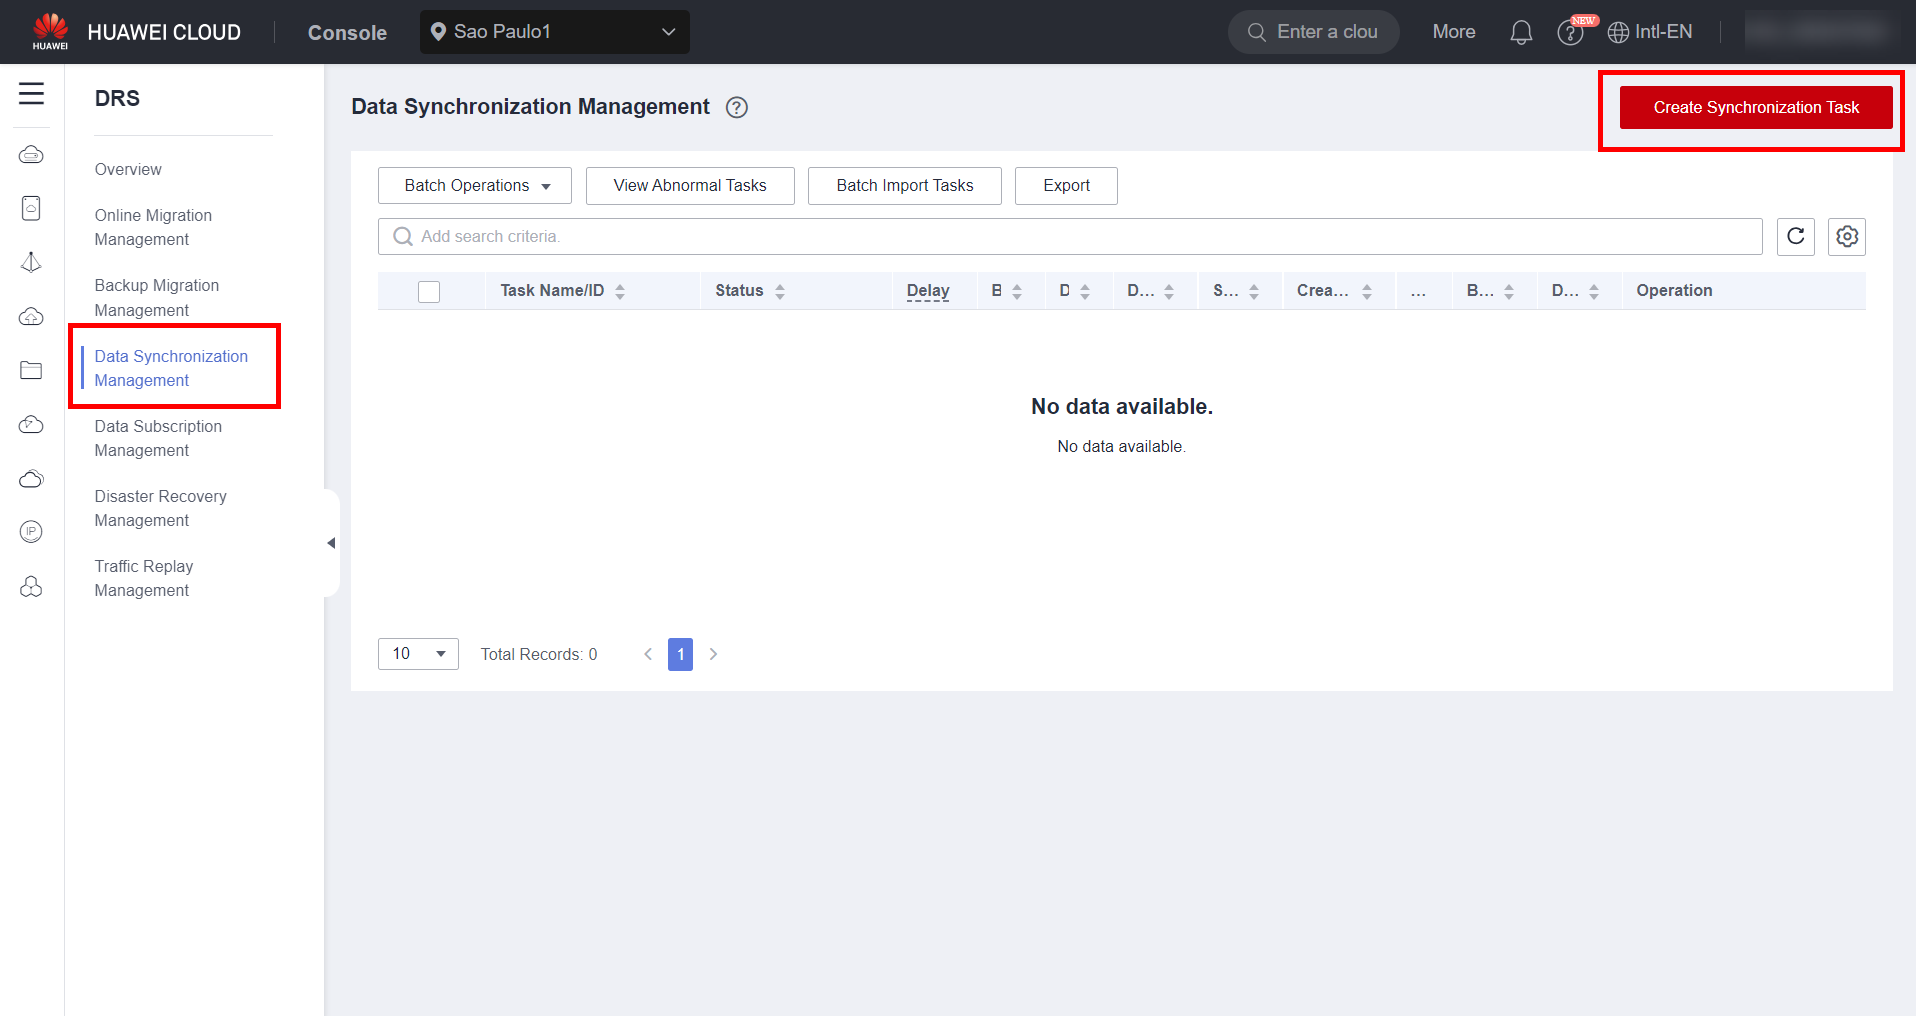Click help icon beside Data Synchronization Management title
The width and height of the screenshot is (1916, 1016).
tap(737, 107)
